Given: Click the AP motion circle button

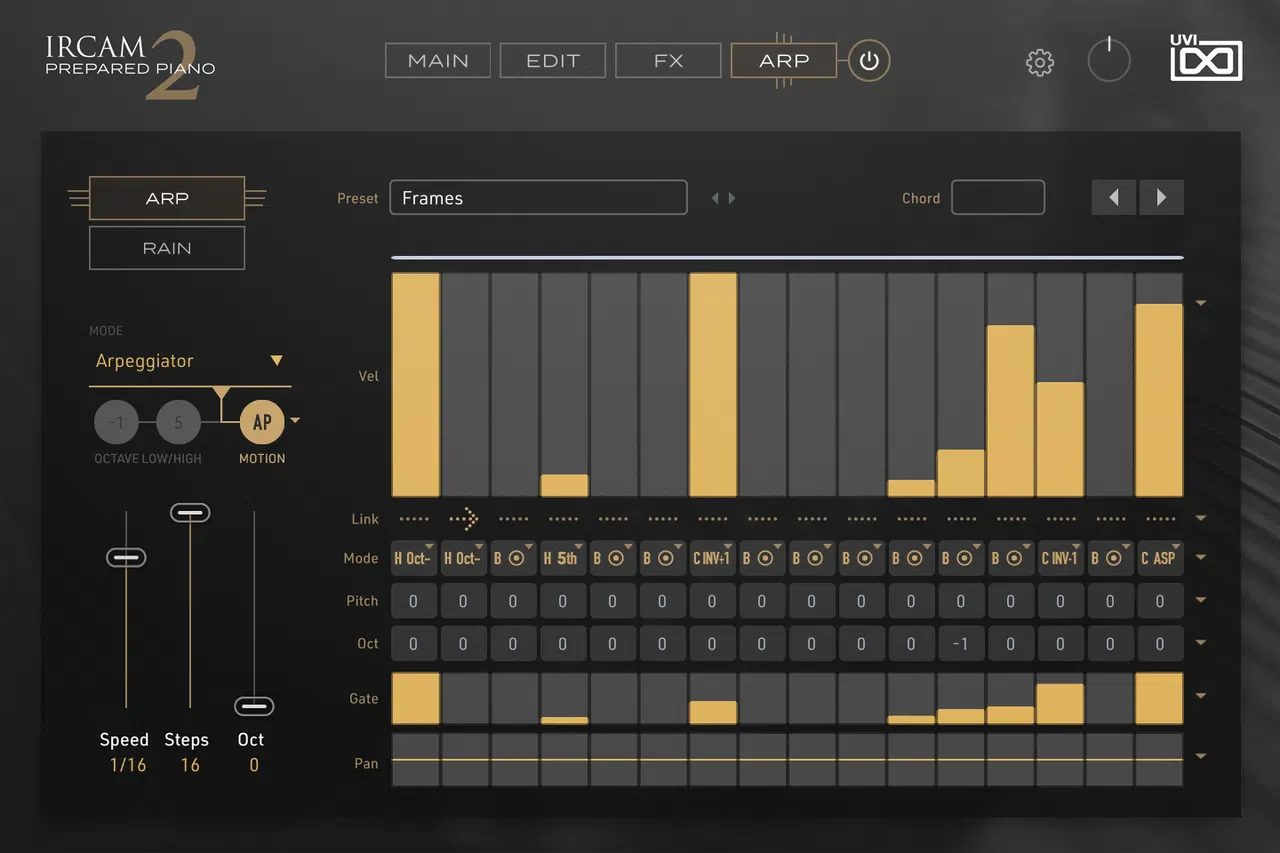Looking at the screenshot, I should point(262,422).
